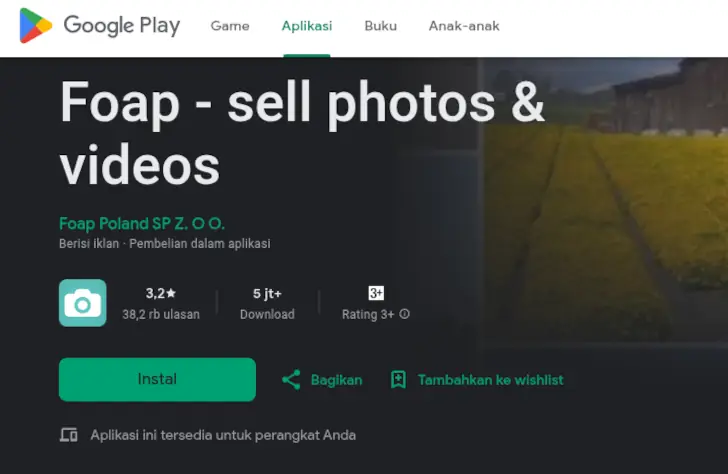
Task: Click the 3+ content rating badge icon
Action: pos(376,293)
